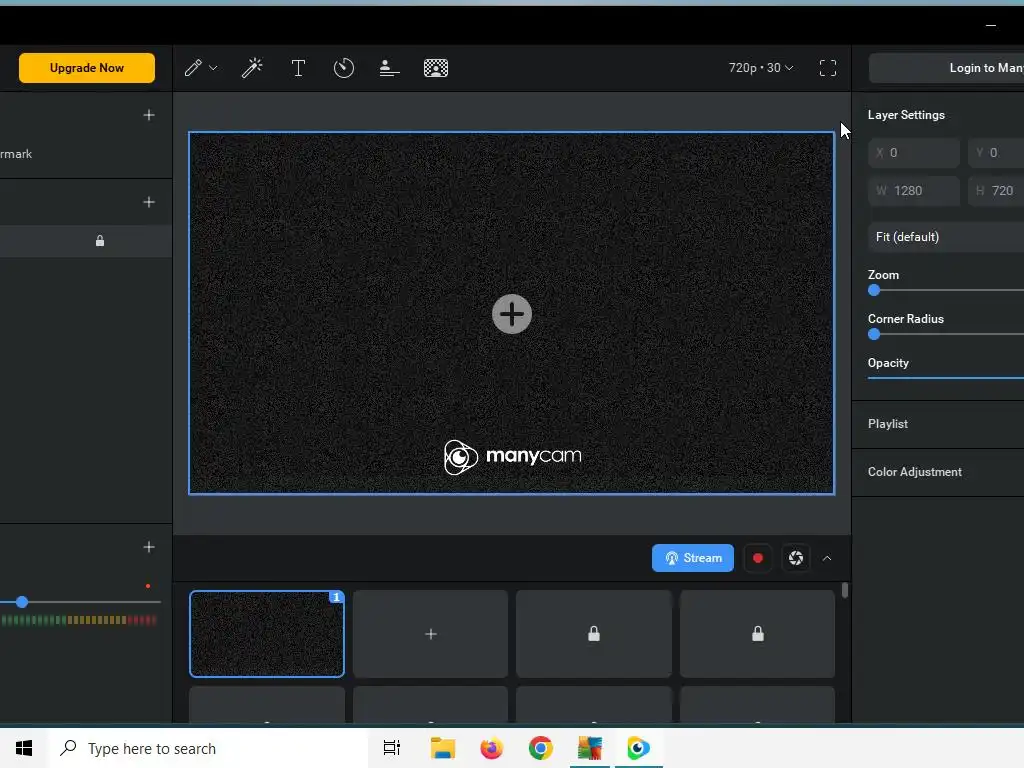Click the plus above the locked layer row
The height and width of the screenshot is (768, 1024).
coord(149,202)
